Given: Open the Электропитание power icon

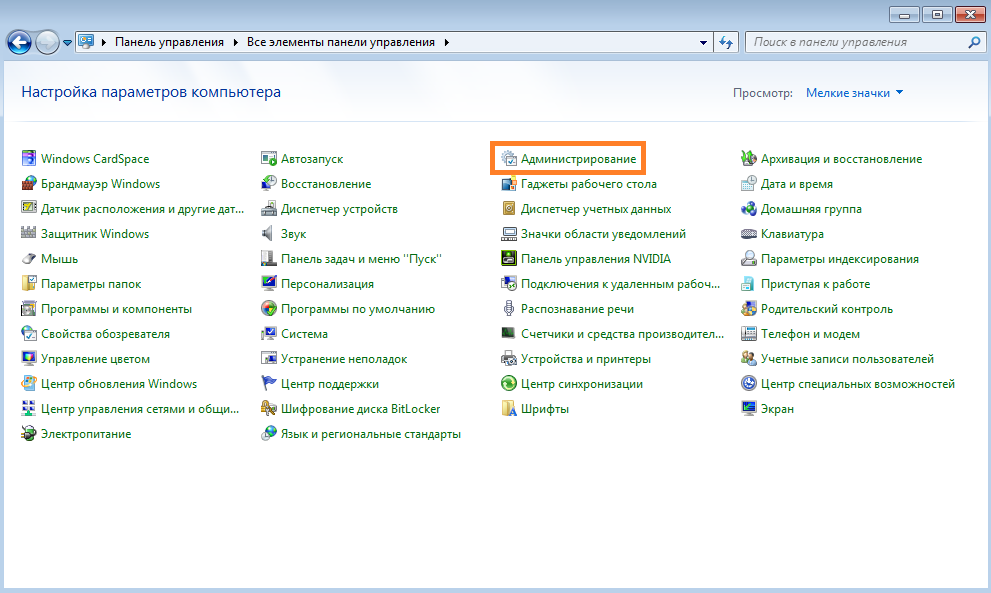Looking at the screenshot, I should (x=28, y=434).
